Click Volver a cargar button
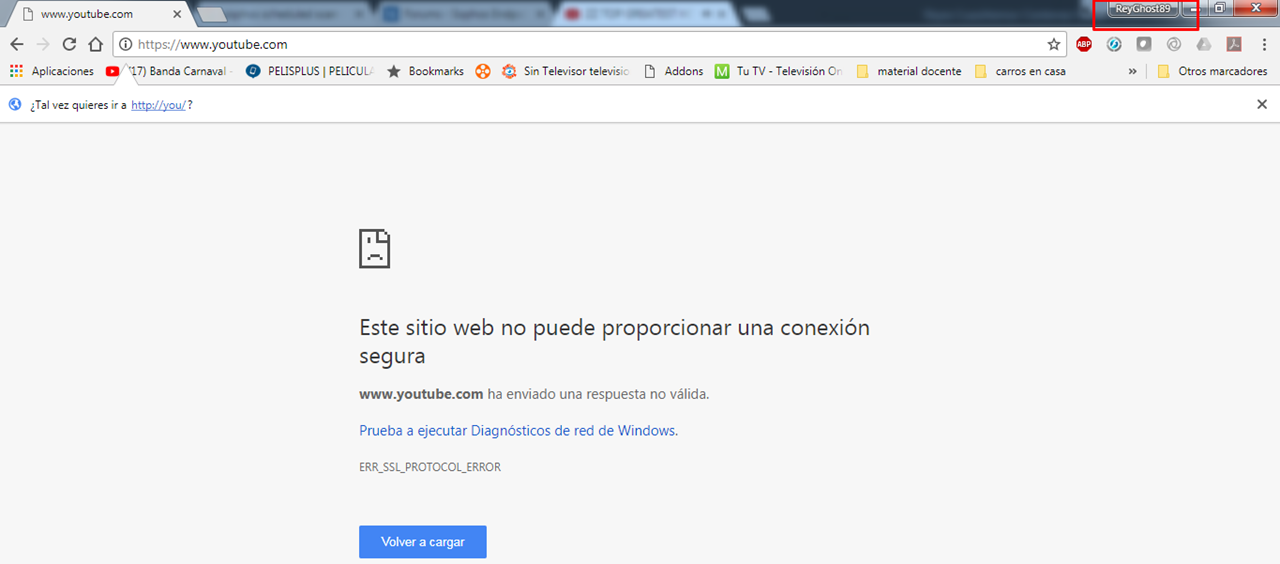 pos(423,542)
